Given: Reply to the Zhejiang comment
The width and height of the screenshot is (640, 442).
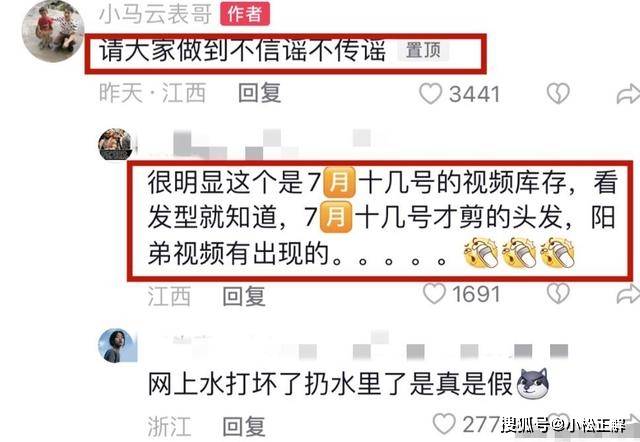Looking at the screenshot, I should [244, 426].
